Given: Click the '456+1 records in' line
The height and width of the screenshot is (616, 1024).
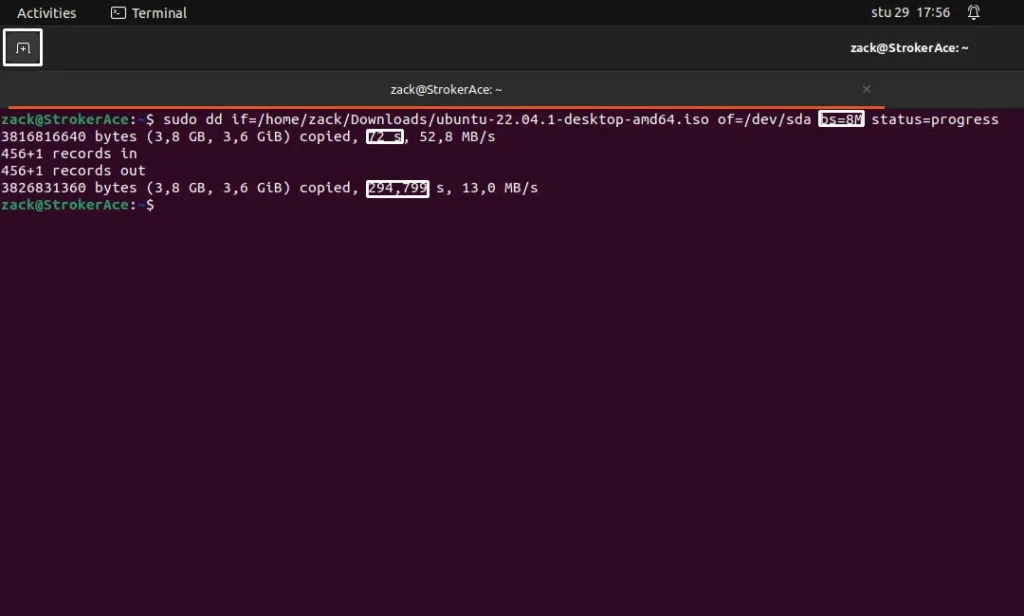Looking at the screenshot, I should [69, 154].
